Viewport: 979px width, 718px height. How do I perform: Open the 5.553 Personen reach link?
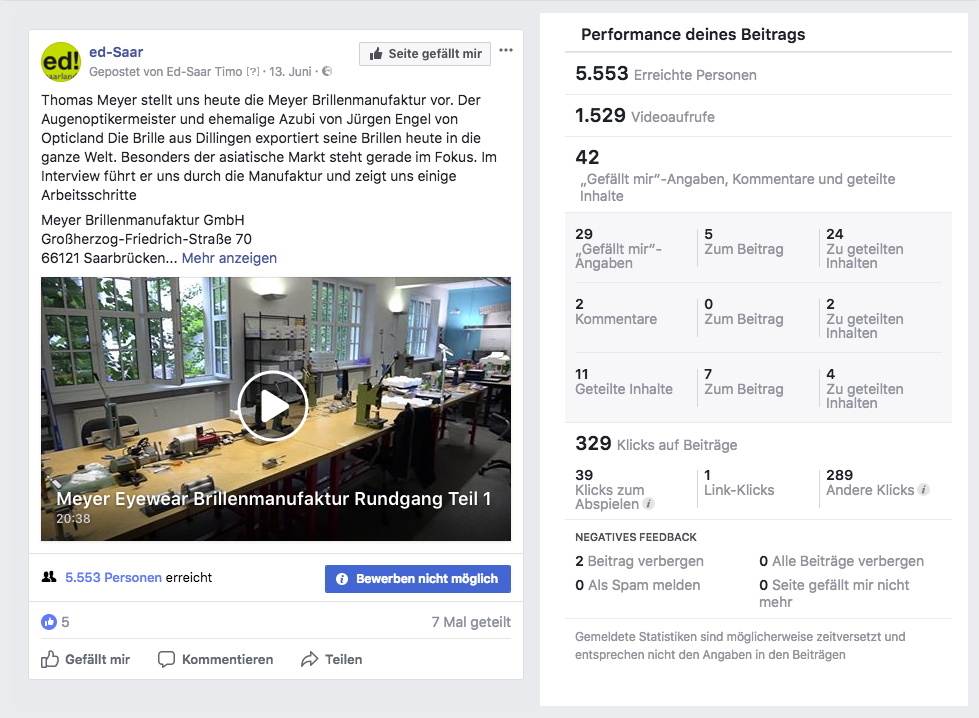(114, 578)
